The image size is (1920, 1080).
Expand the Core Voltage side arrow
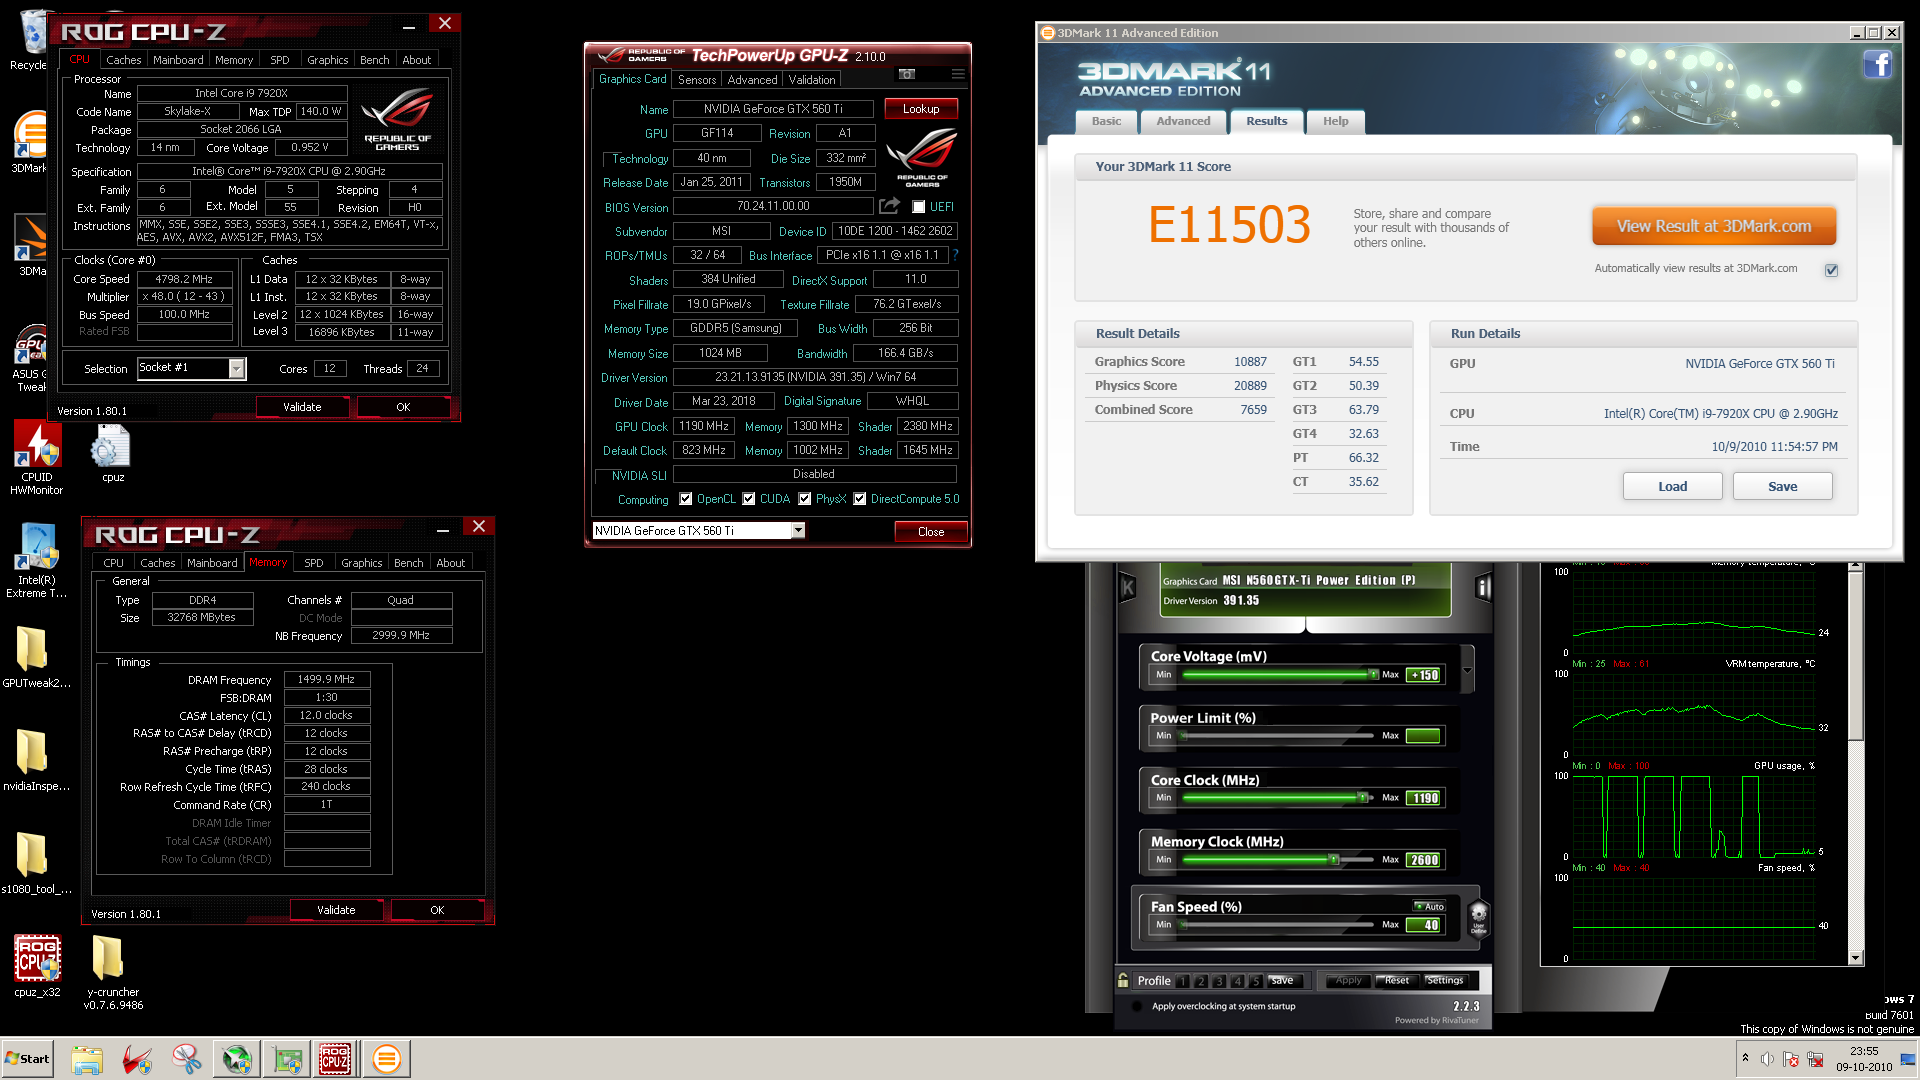click(x=1467, y=671)
